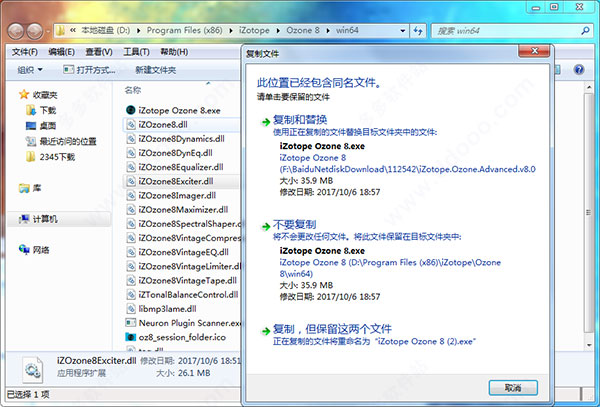Image resolution: width=600 pixels, height=407 pixels.
Task: Expand the arrow after iZotope breadcrumb
Action: (x=278, y=31)
